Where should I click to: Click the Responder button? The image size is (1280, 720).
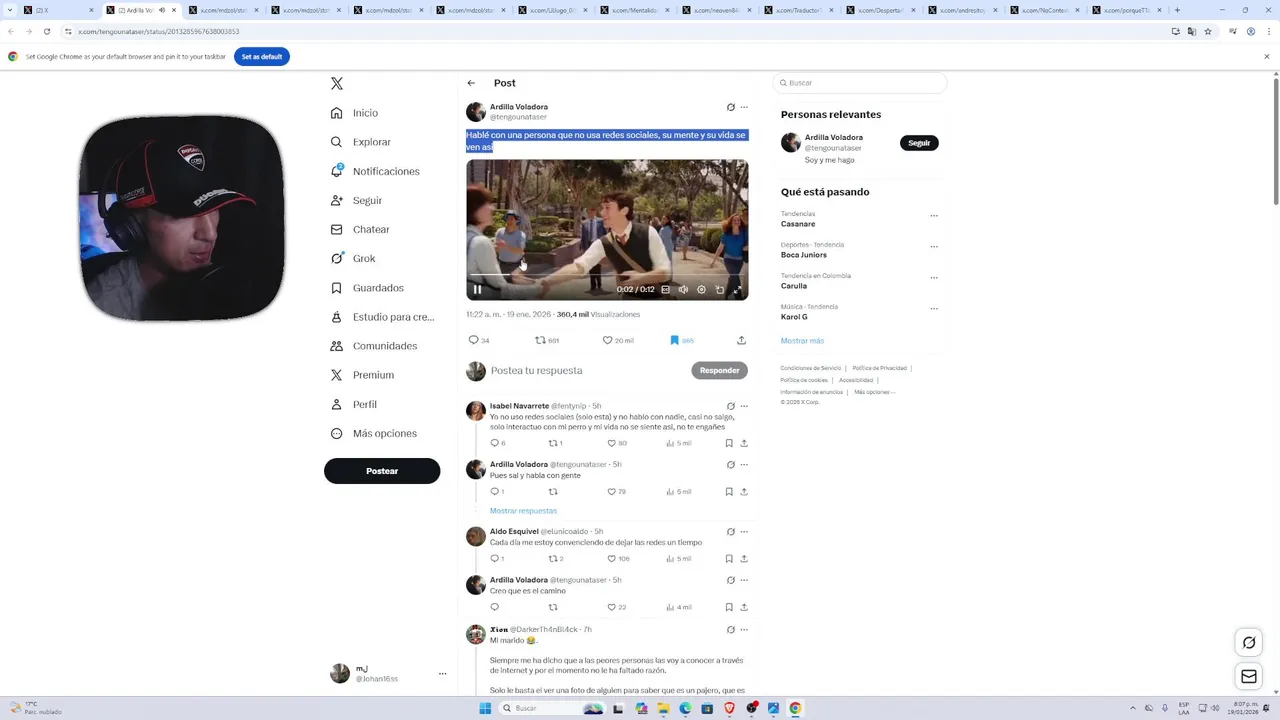tap(719, 370)
